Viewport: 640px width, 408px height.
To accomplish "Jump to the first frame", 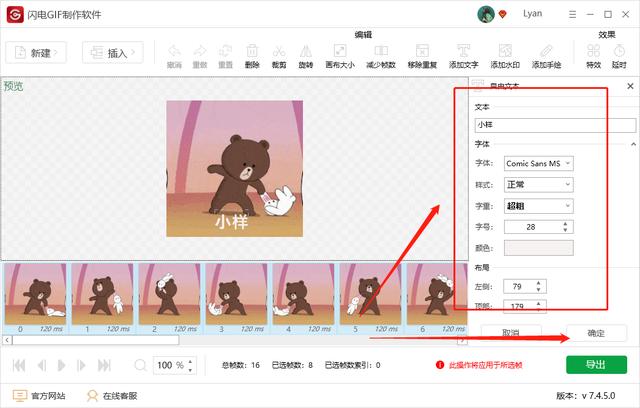I will pos(19,365).
